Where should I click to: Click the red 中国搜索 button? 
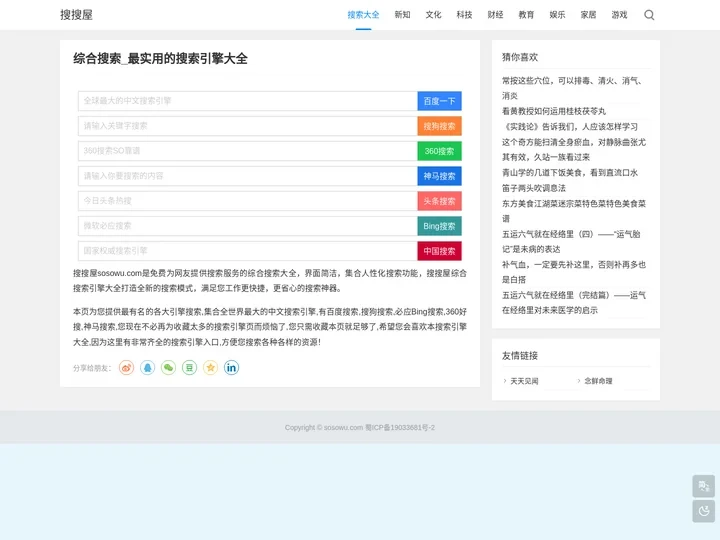439,251
